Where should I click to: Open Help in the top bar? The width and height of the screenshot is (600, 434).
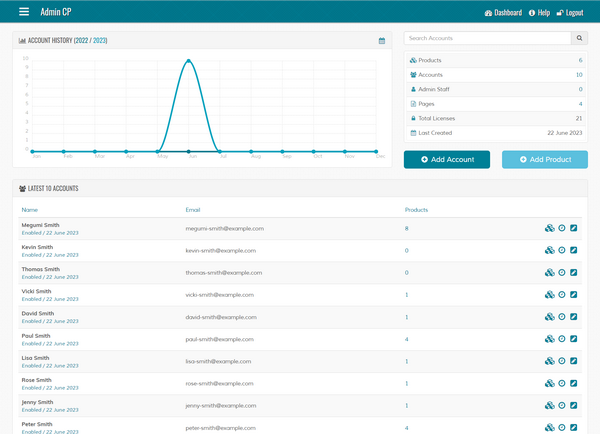539,13
